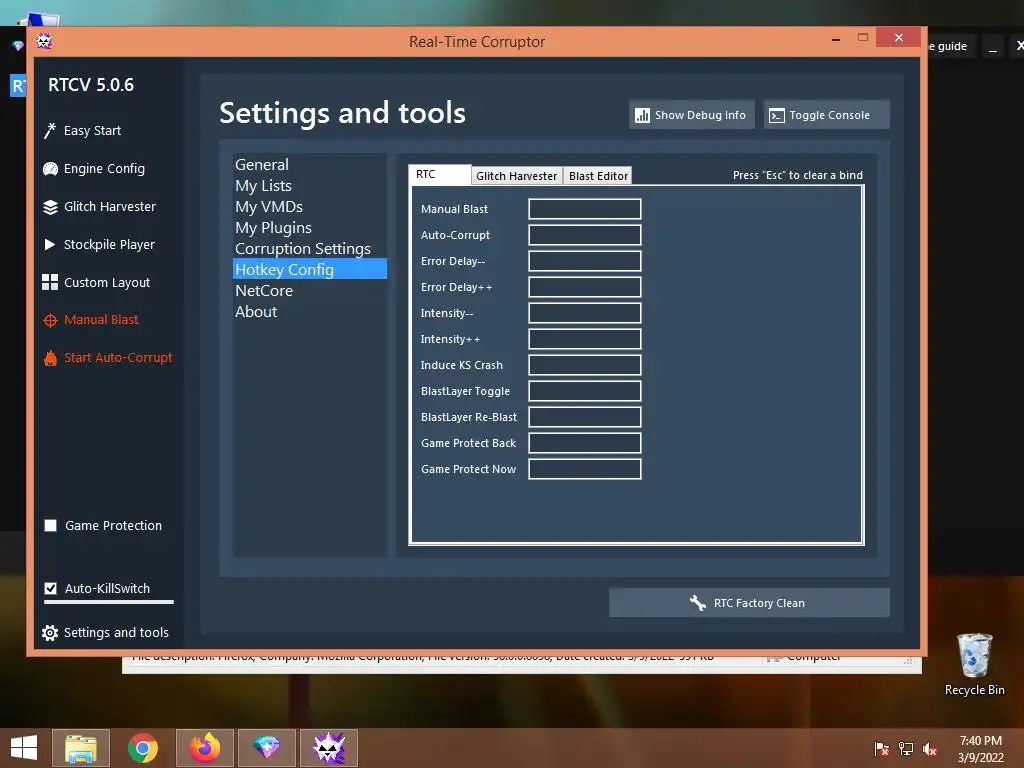Viewport: 1024px width, 768px height.
Task: Open Windows Start menu
Action: tap(24, 748)
